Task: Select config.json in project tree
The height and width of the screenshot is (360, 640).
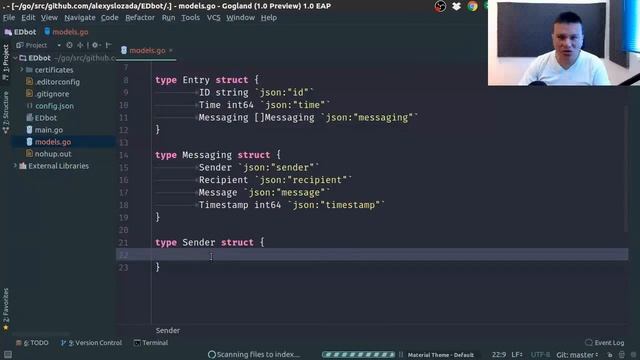Action: (54, 106)
